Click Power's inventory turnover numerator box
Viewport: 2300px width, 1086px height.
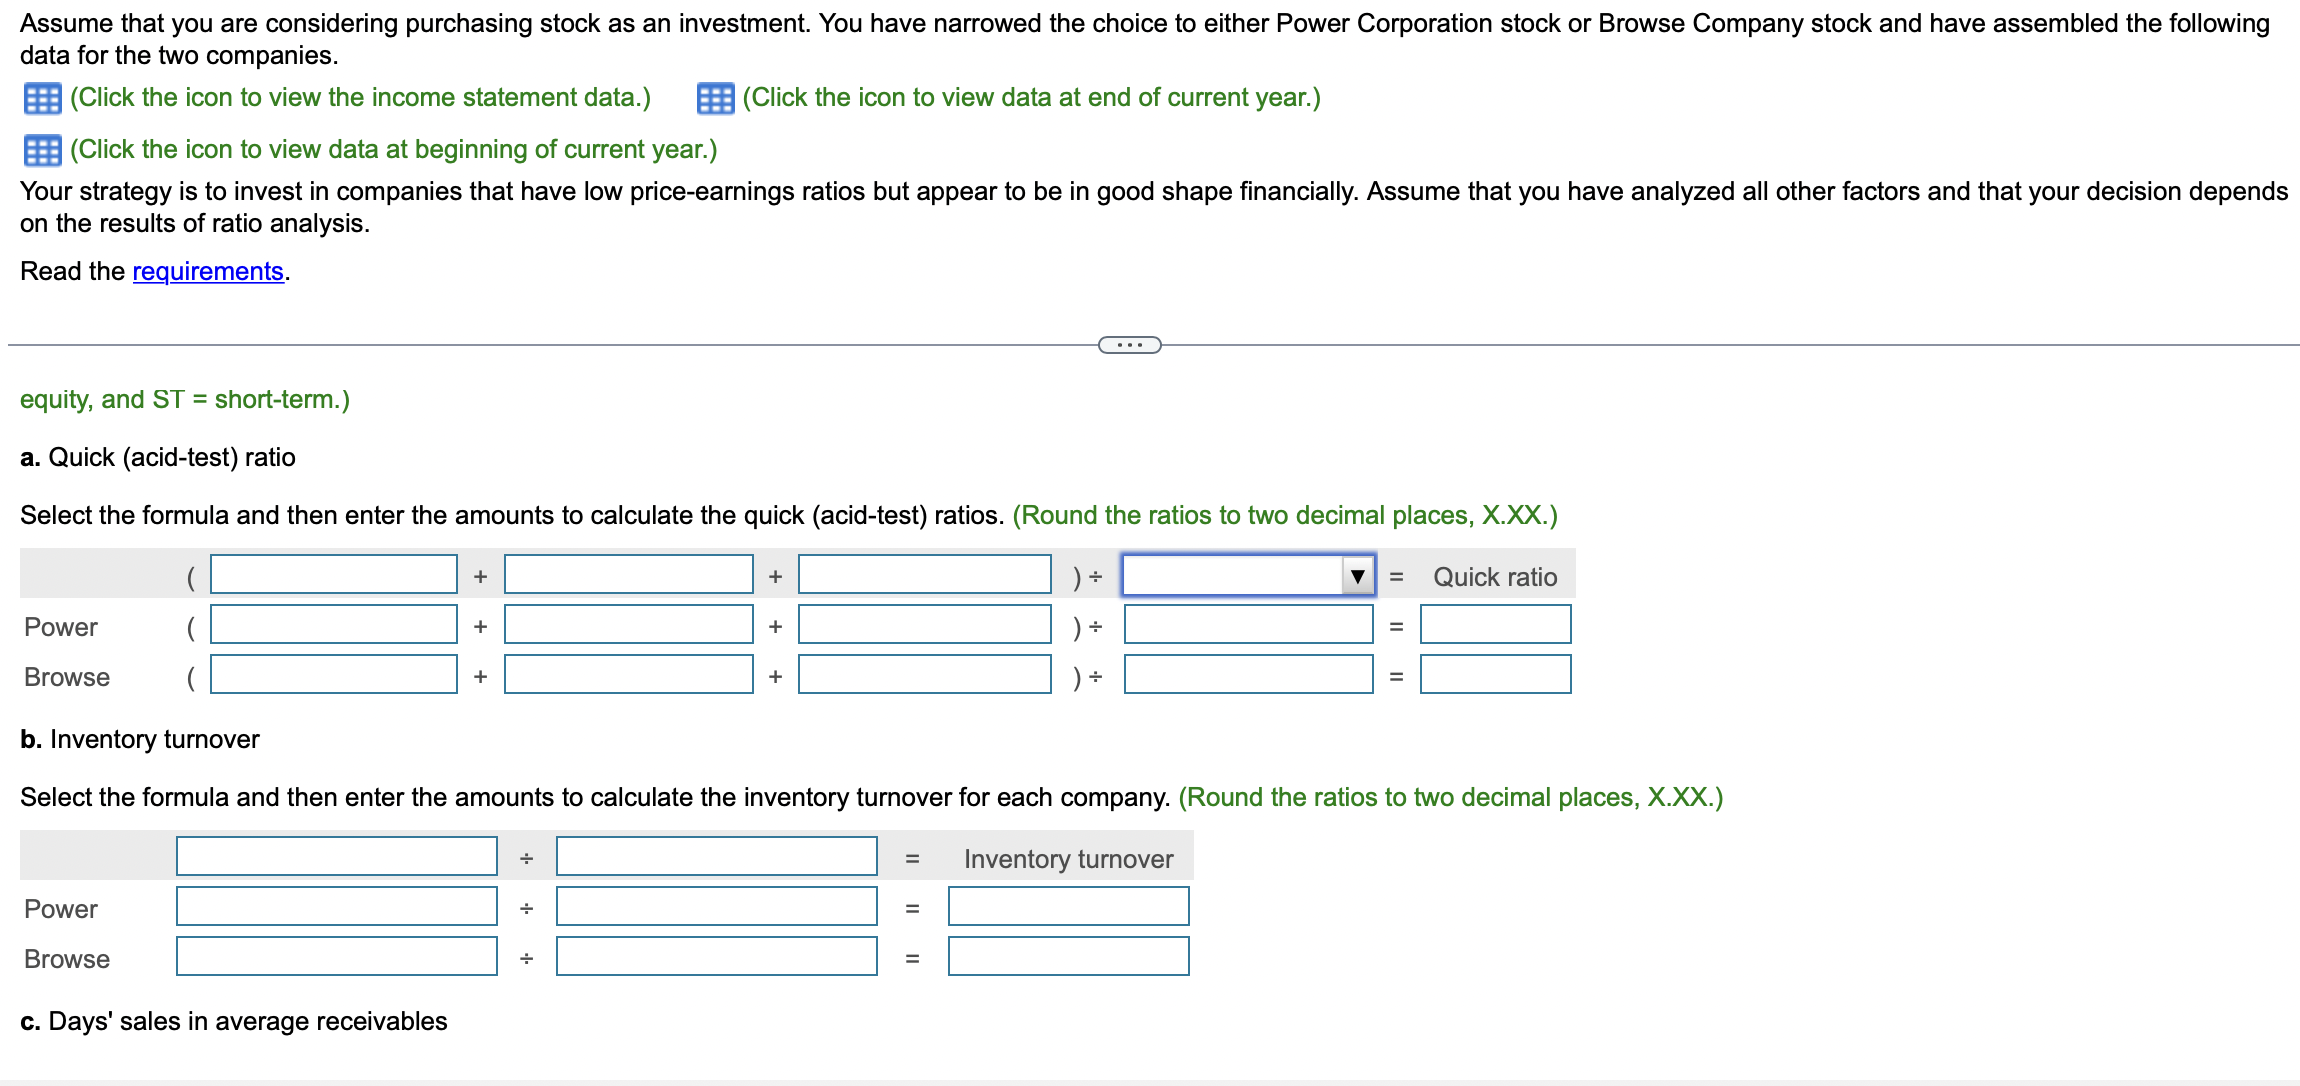click(337, 907)
